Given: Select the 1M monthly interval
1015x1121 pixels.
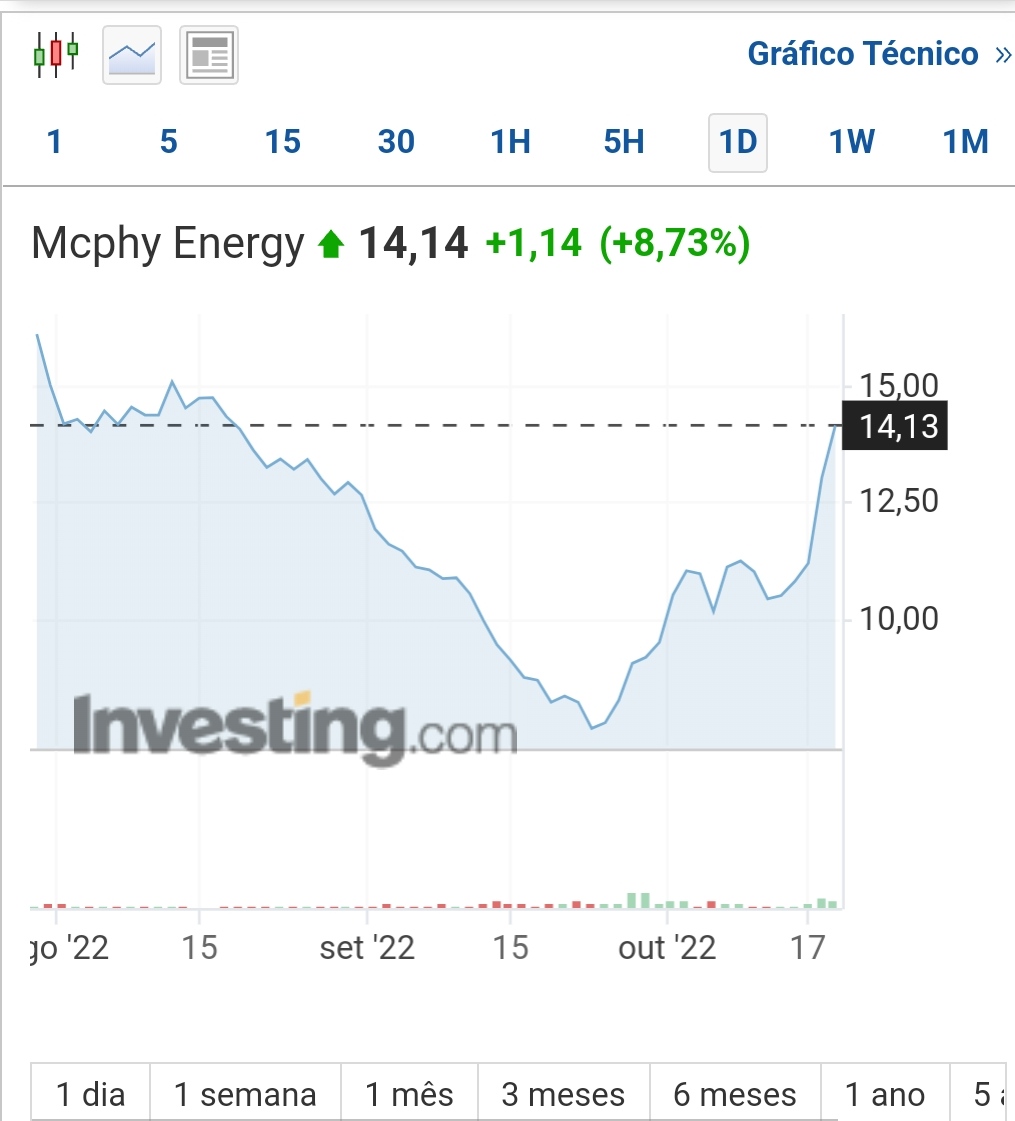Looking at the screenshot, I should point(965,142).
